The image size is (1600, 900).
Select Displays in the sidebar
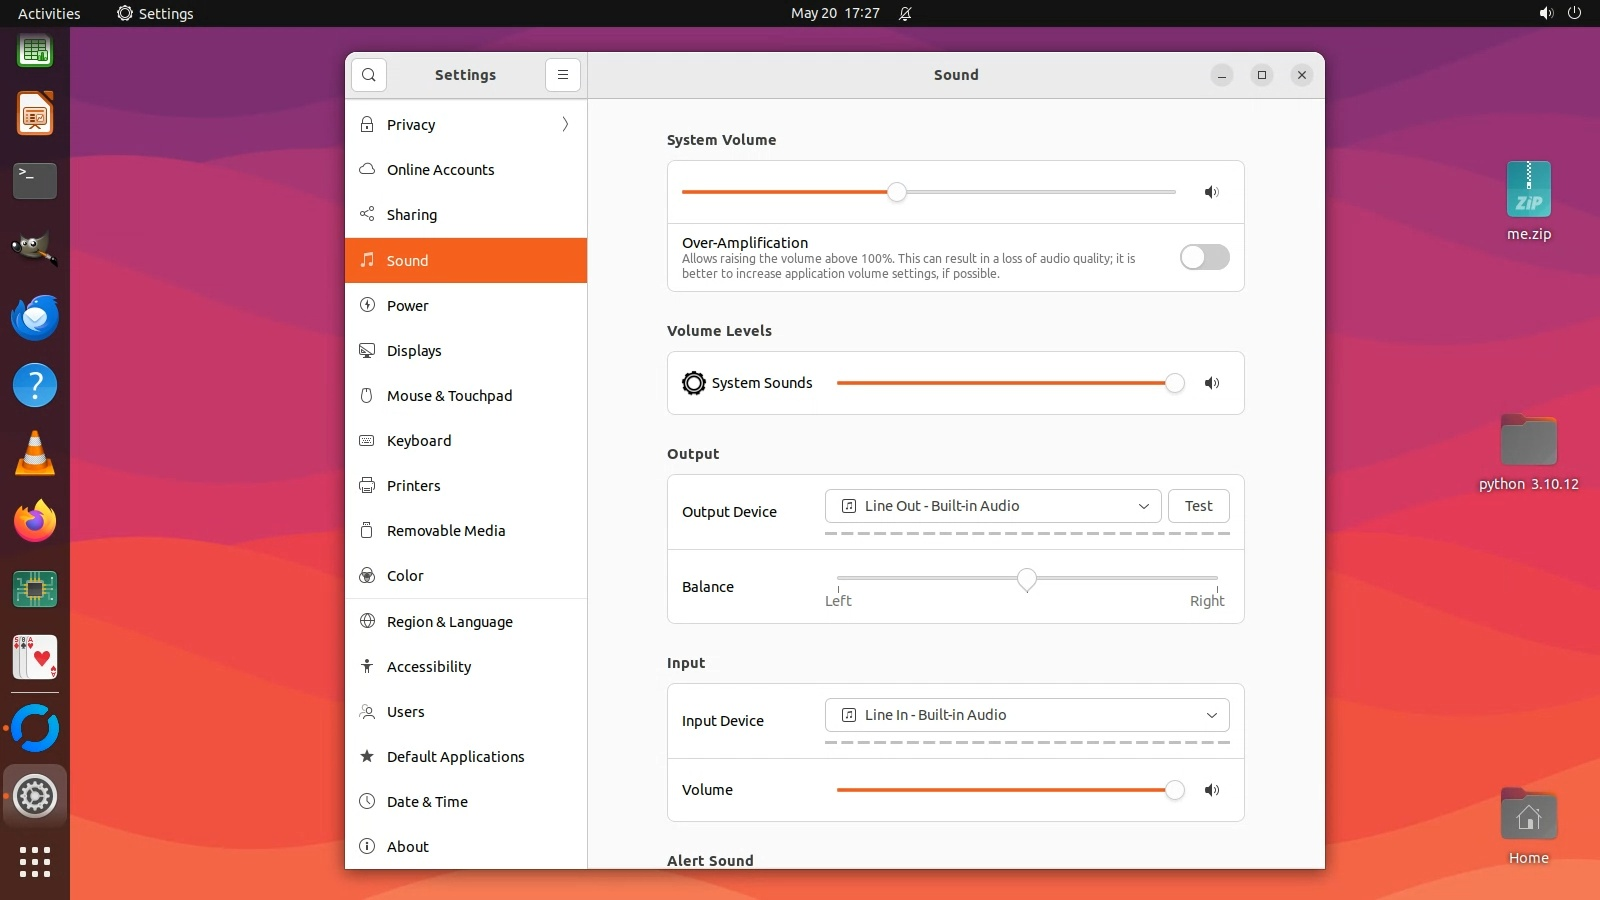point(414,351)
